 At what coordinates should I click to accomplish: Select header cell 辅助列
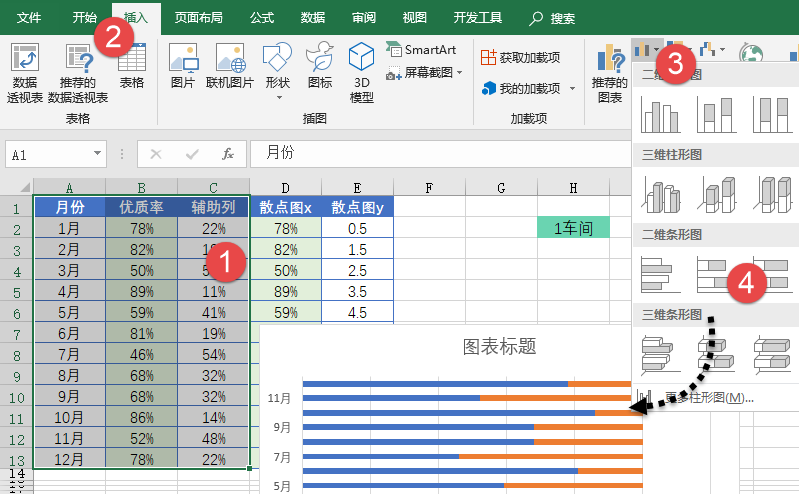(214, 206)
